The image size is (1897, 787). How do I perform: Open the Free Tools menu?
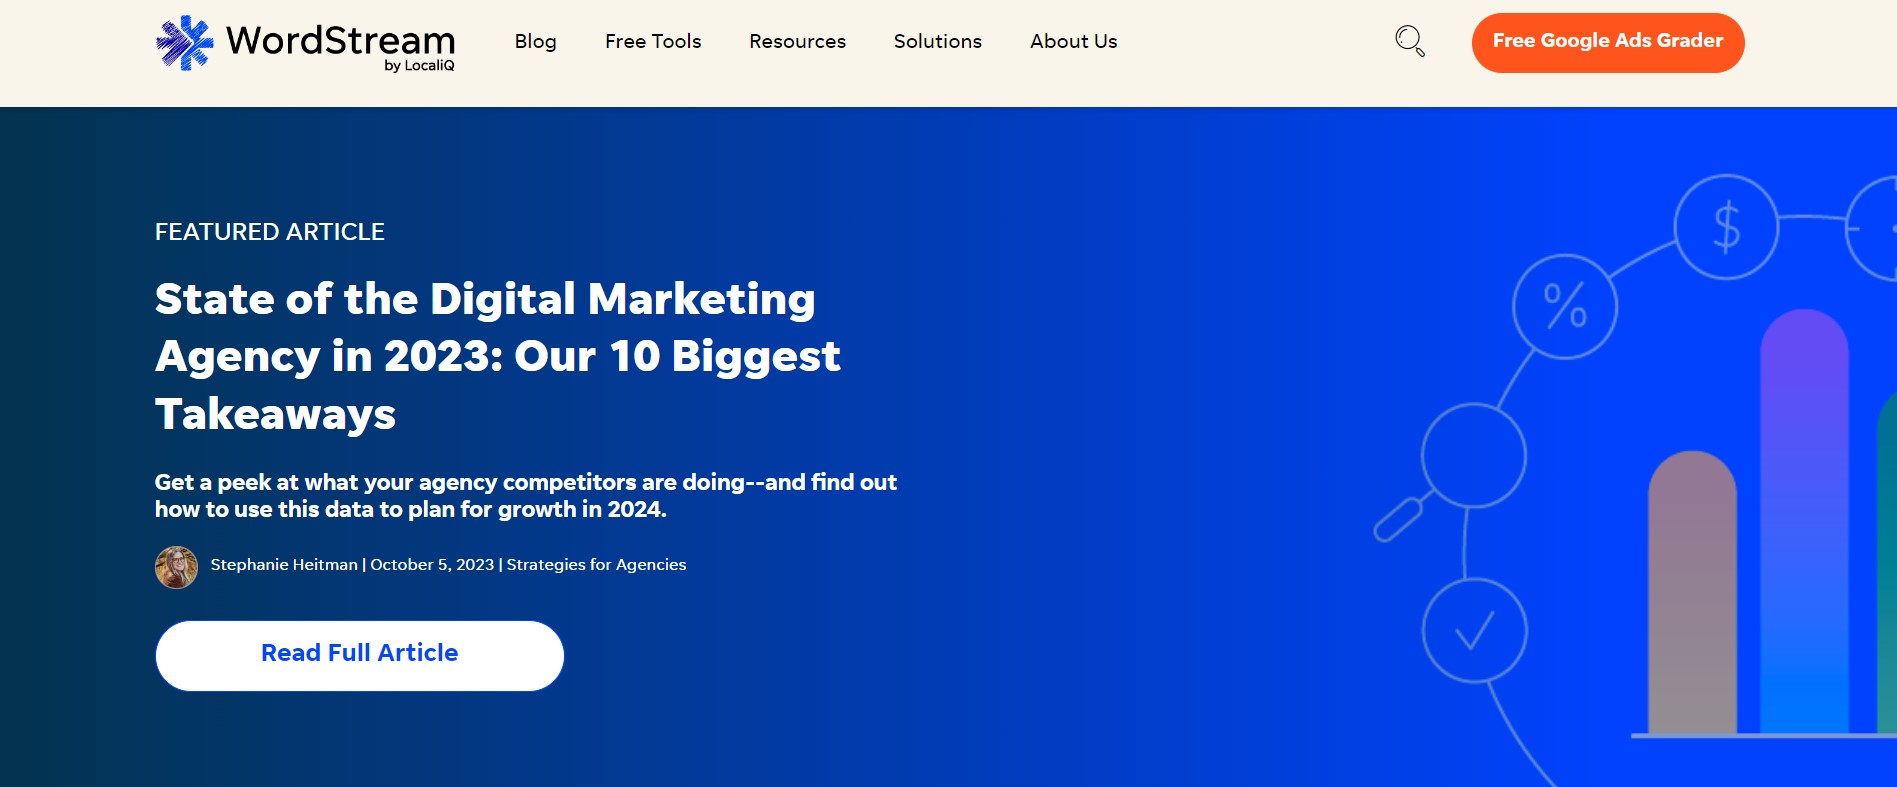[x=653, y=41]
